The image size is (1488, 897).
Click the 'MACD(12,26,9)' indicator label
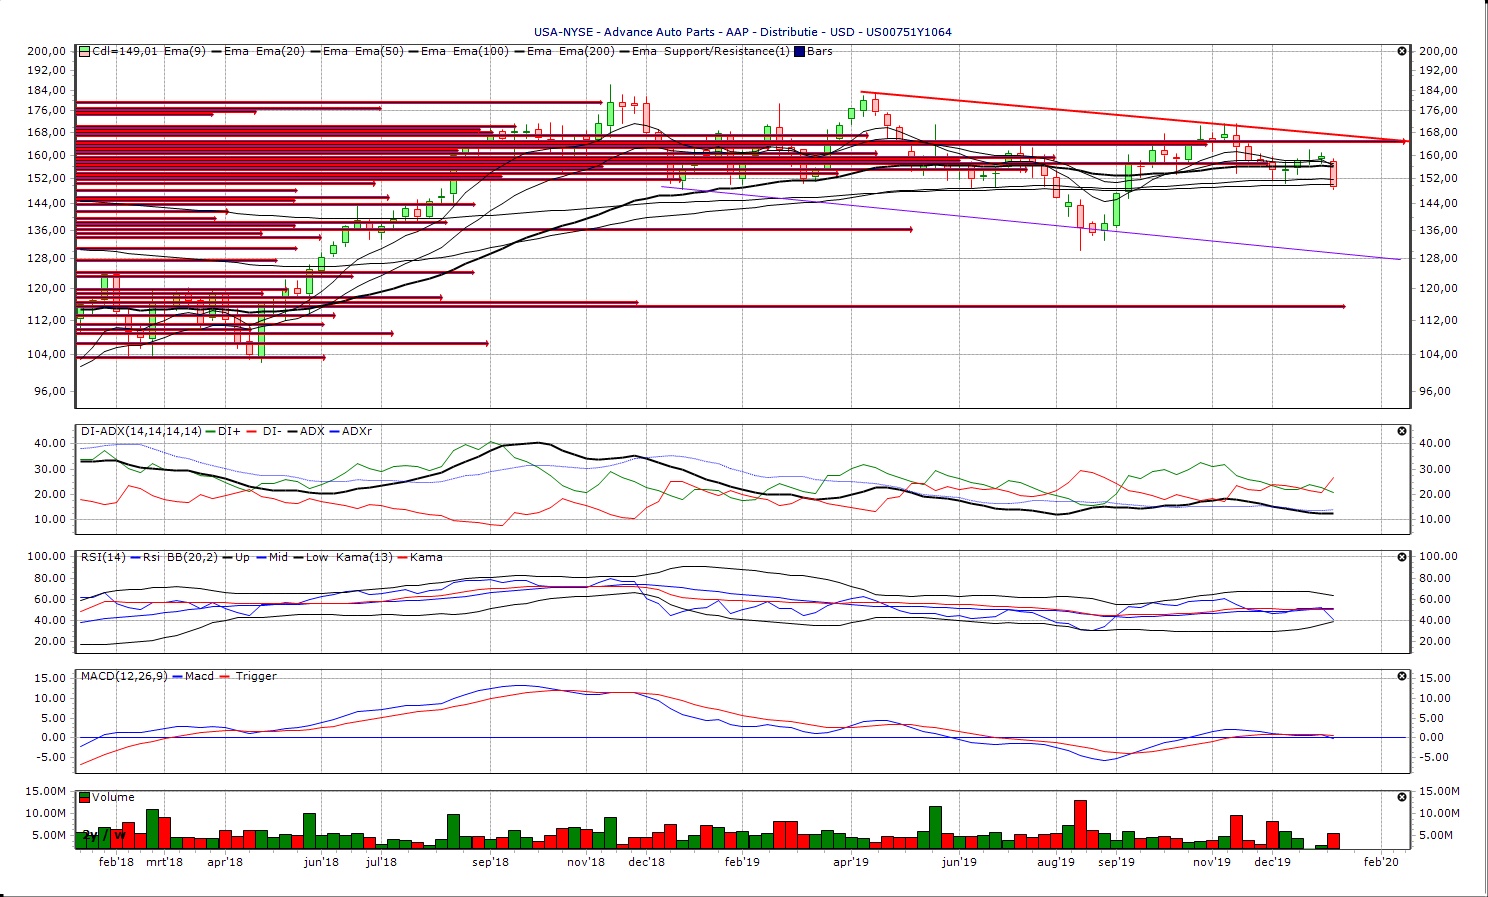coord(125,676)
